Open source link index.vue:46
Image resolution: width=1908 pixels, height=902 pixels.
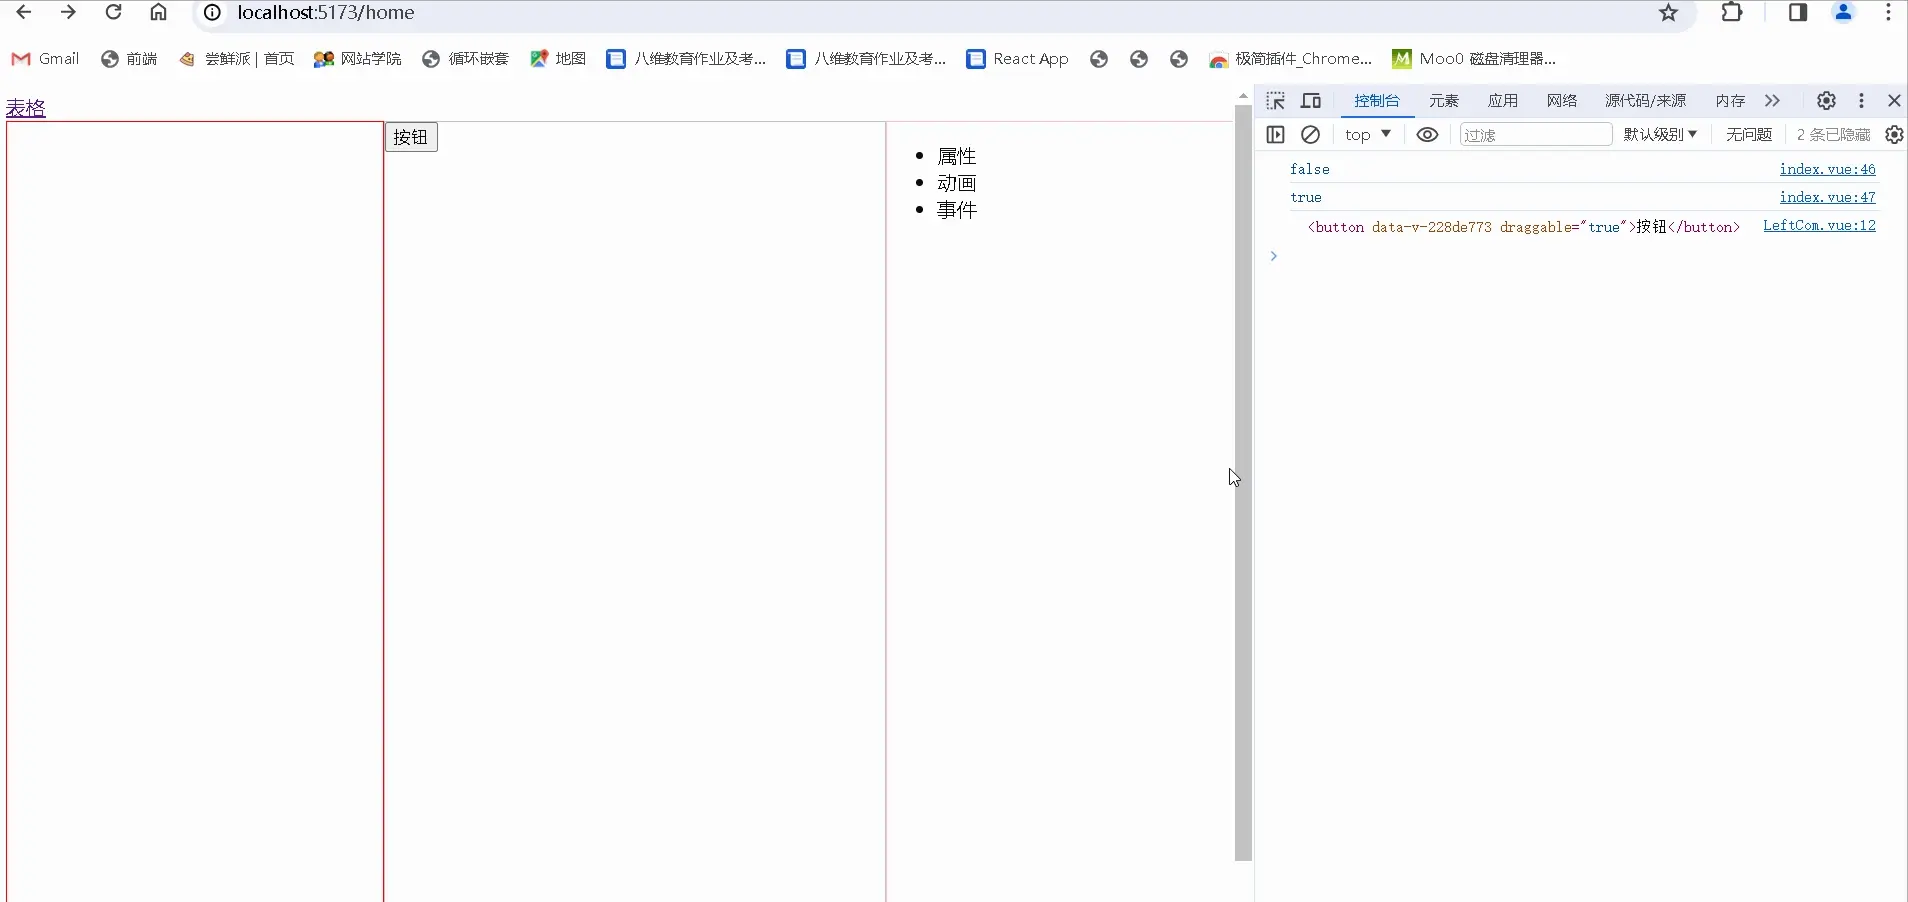coord(1827,169)
